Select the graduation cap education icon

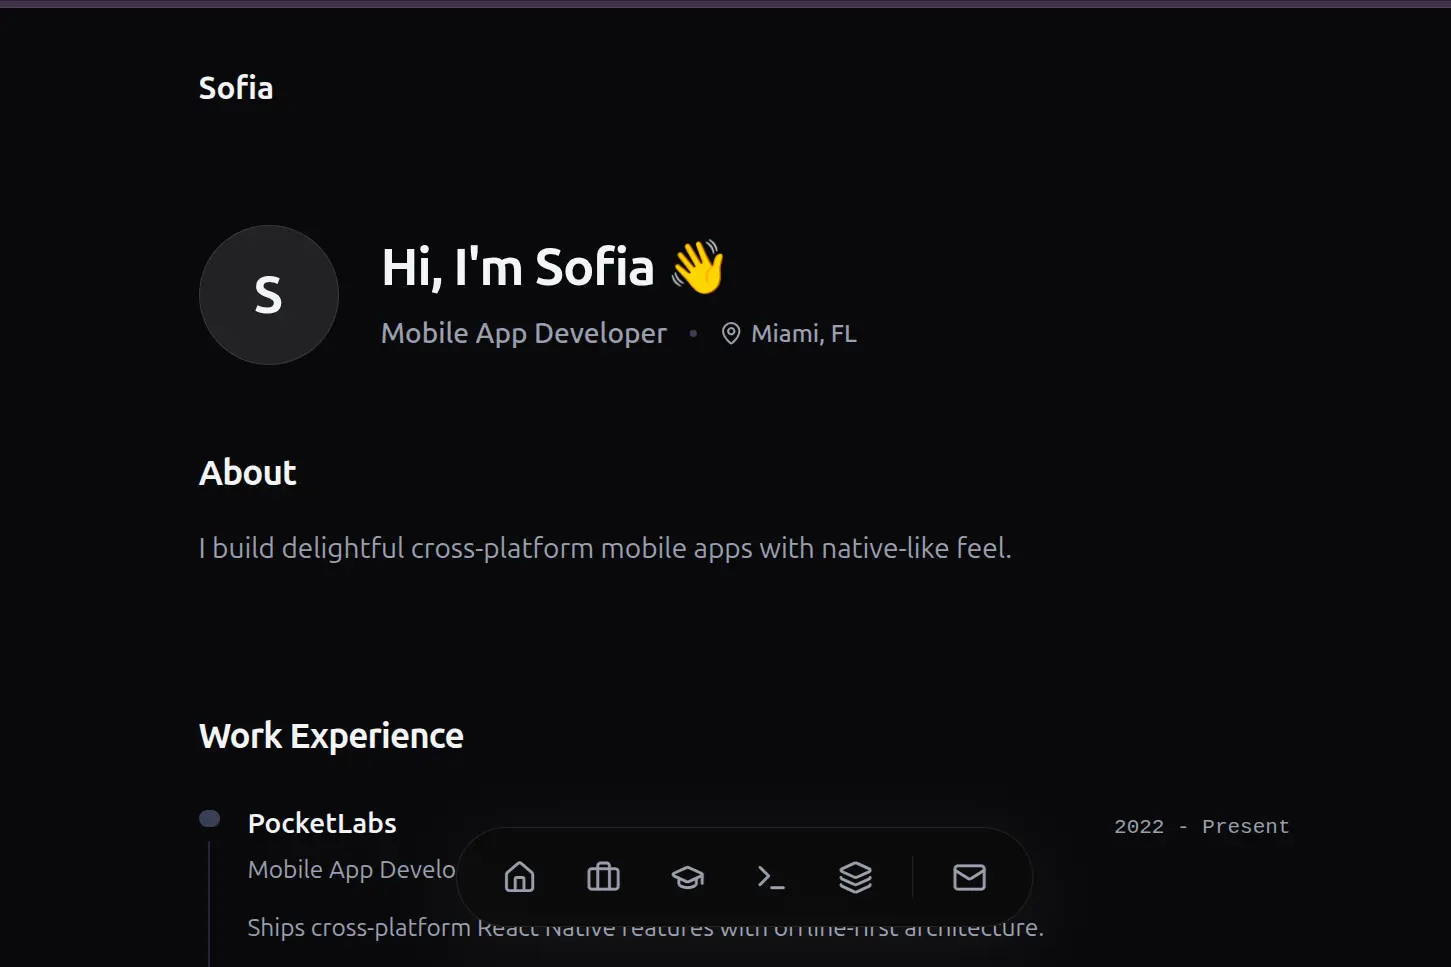click(x=687, y=877)
